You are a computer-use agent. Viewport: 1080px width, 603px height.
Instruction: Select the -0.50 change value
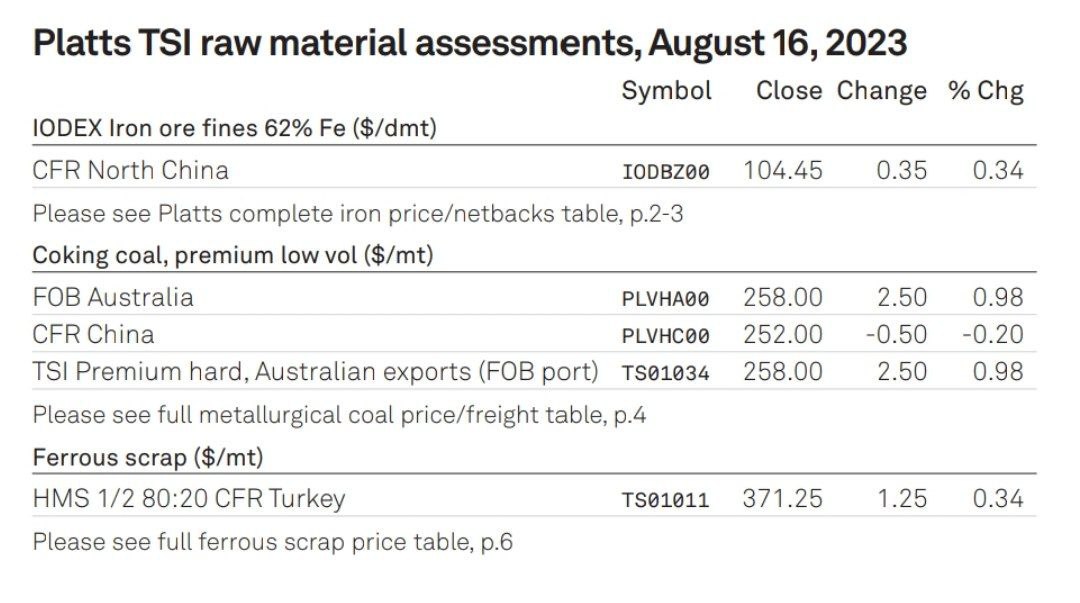[x=894, y=335]
